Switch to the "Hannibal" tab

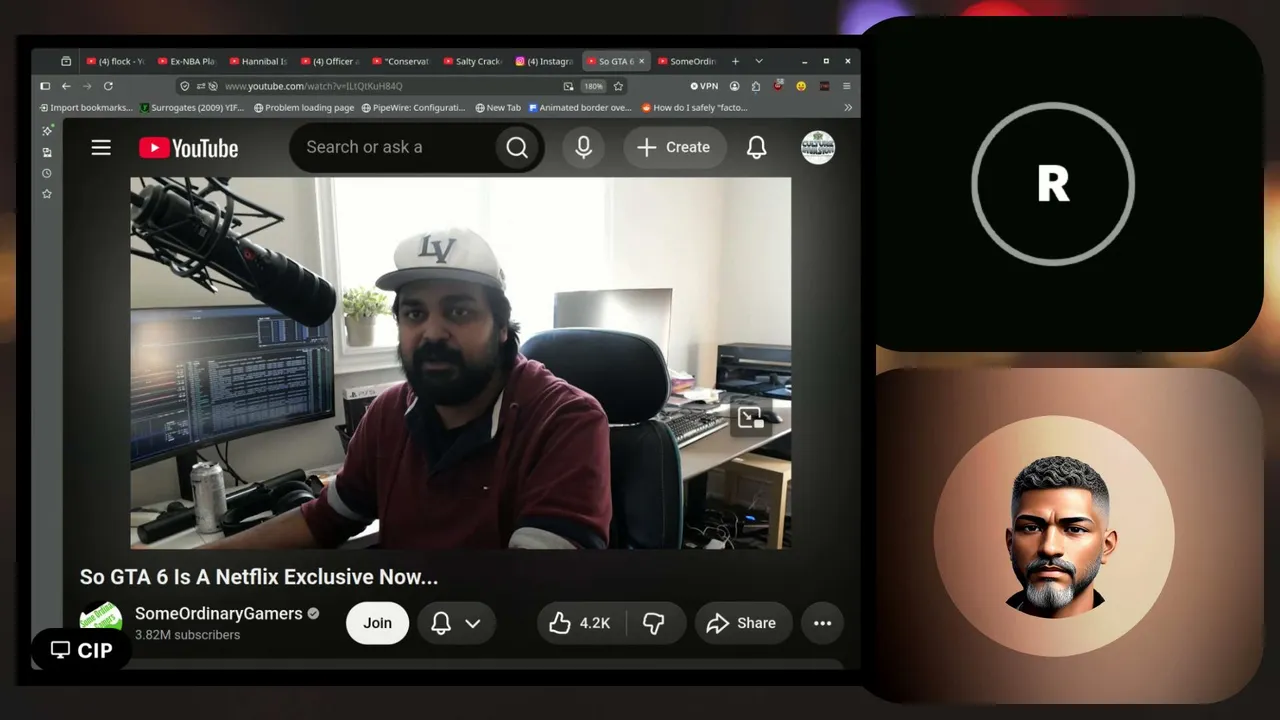click(x=258, y=61)
